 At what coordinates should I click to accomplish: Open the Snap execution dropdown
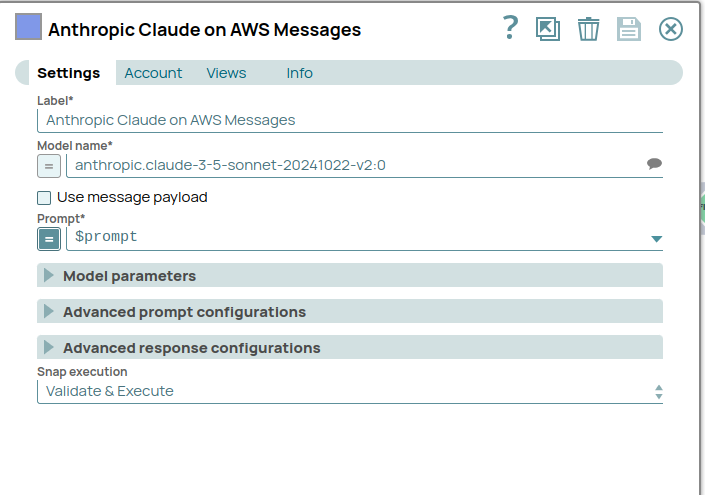click(x=350, y=391)
